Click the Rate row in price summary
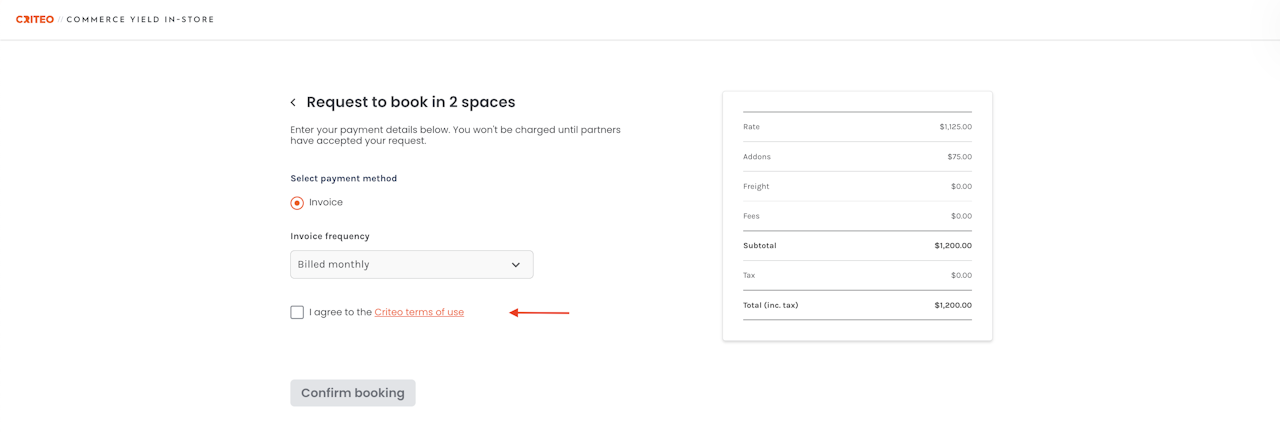1280x432 pixels. pyautogui.click(x=857, y=127)
